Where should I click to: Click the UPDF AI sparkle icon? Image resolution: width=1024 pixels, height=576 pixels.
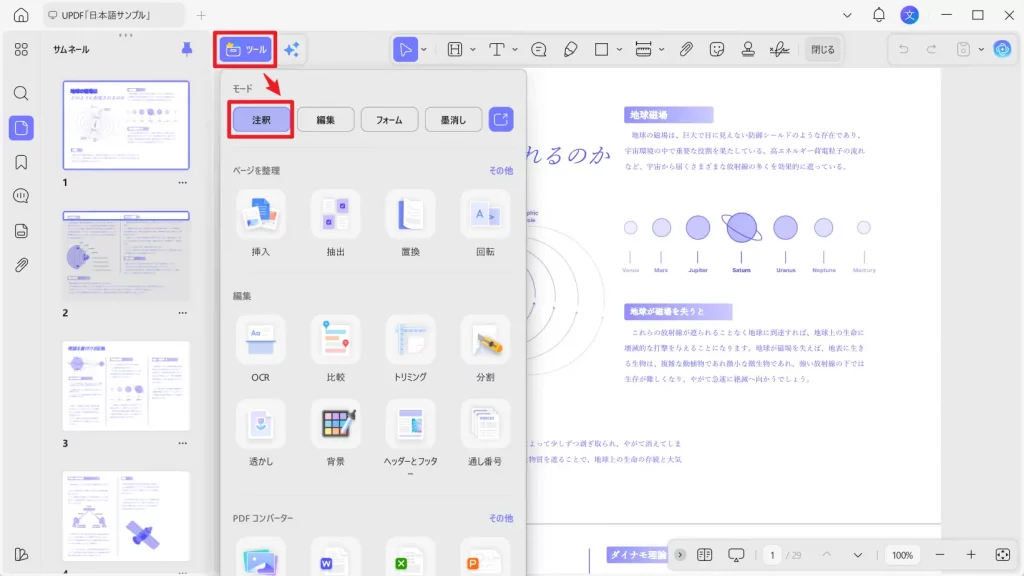pyautogui.click(x=291, y=50)
